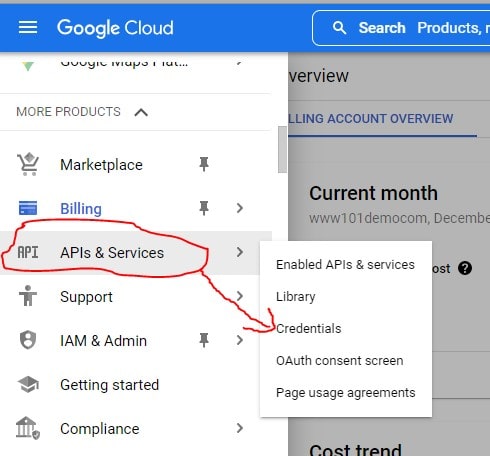Click the Current month heading
The image size is (490, 456).
pos(373,193)
